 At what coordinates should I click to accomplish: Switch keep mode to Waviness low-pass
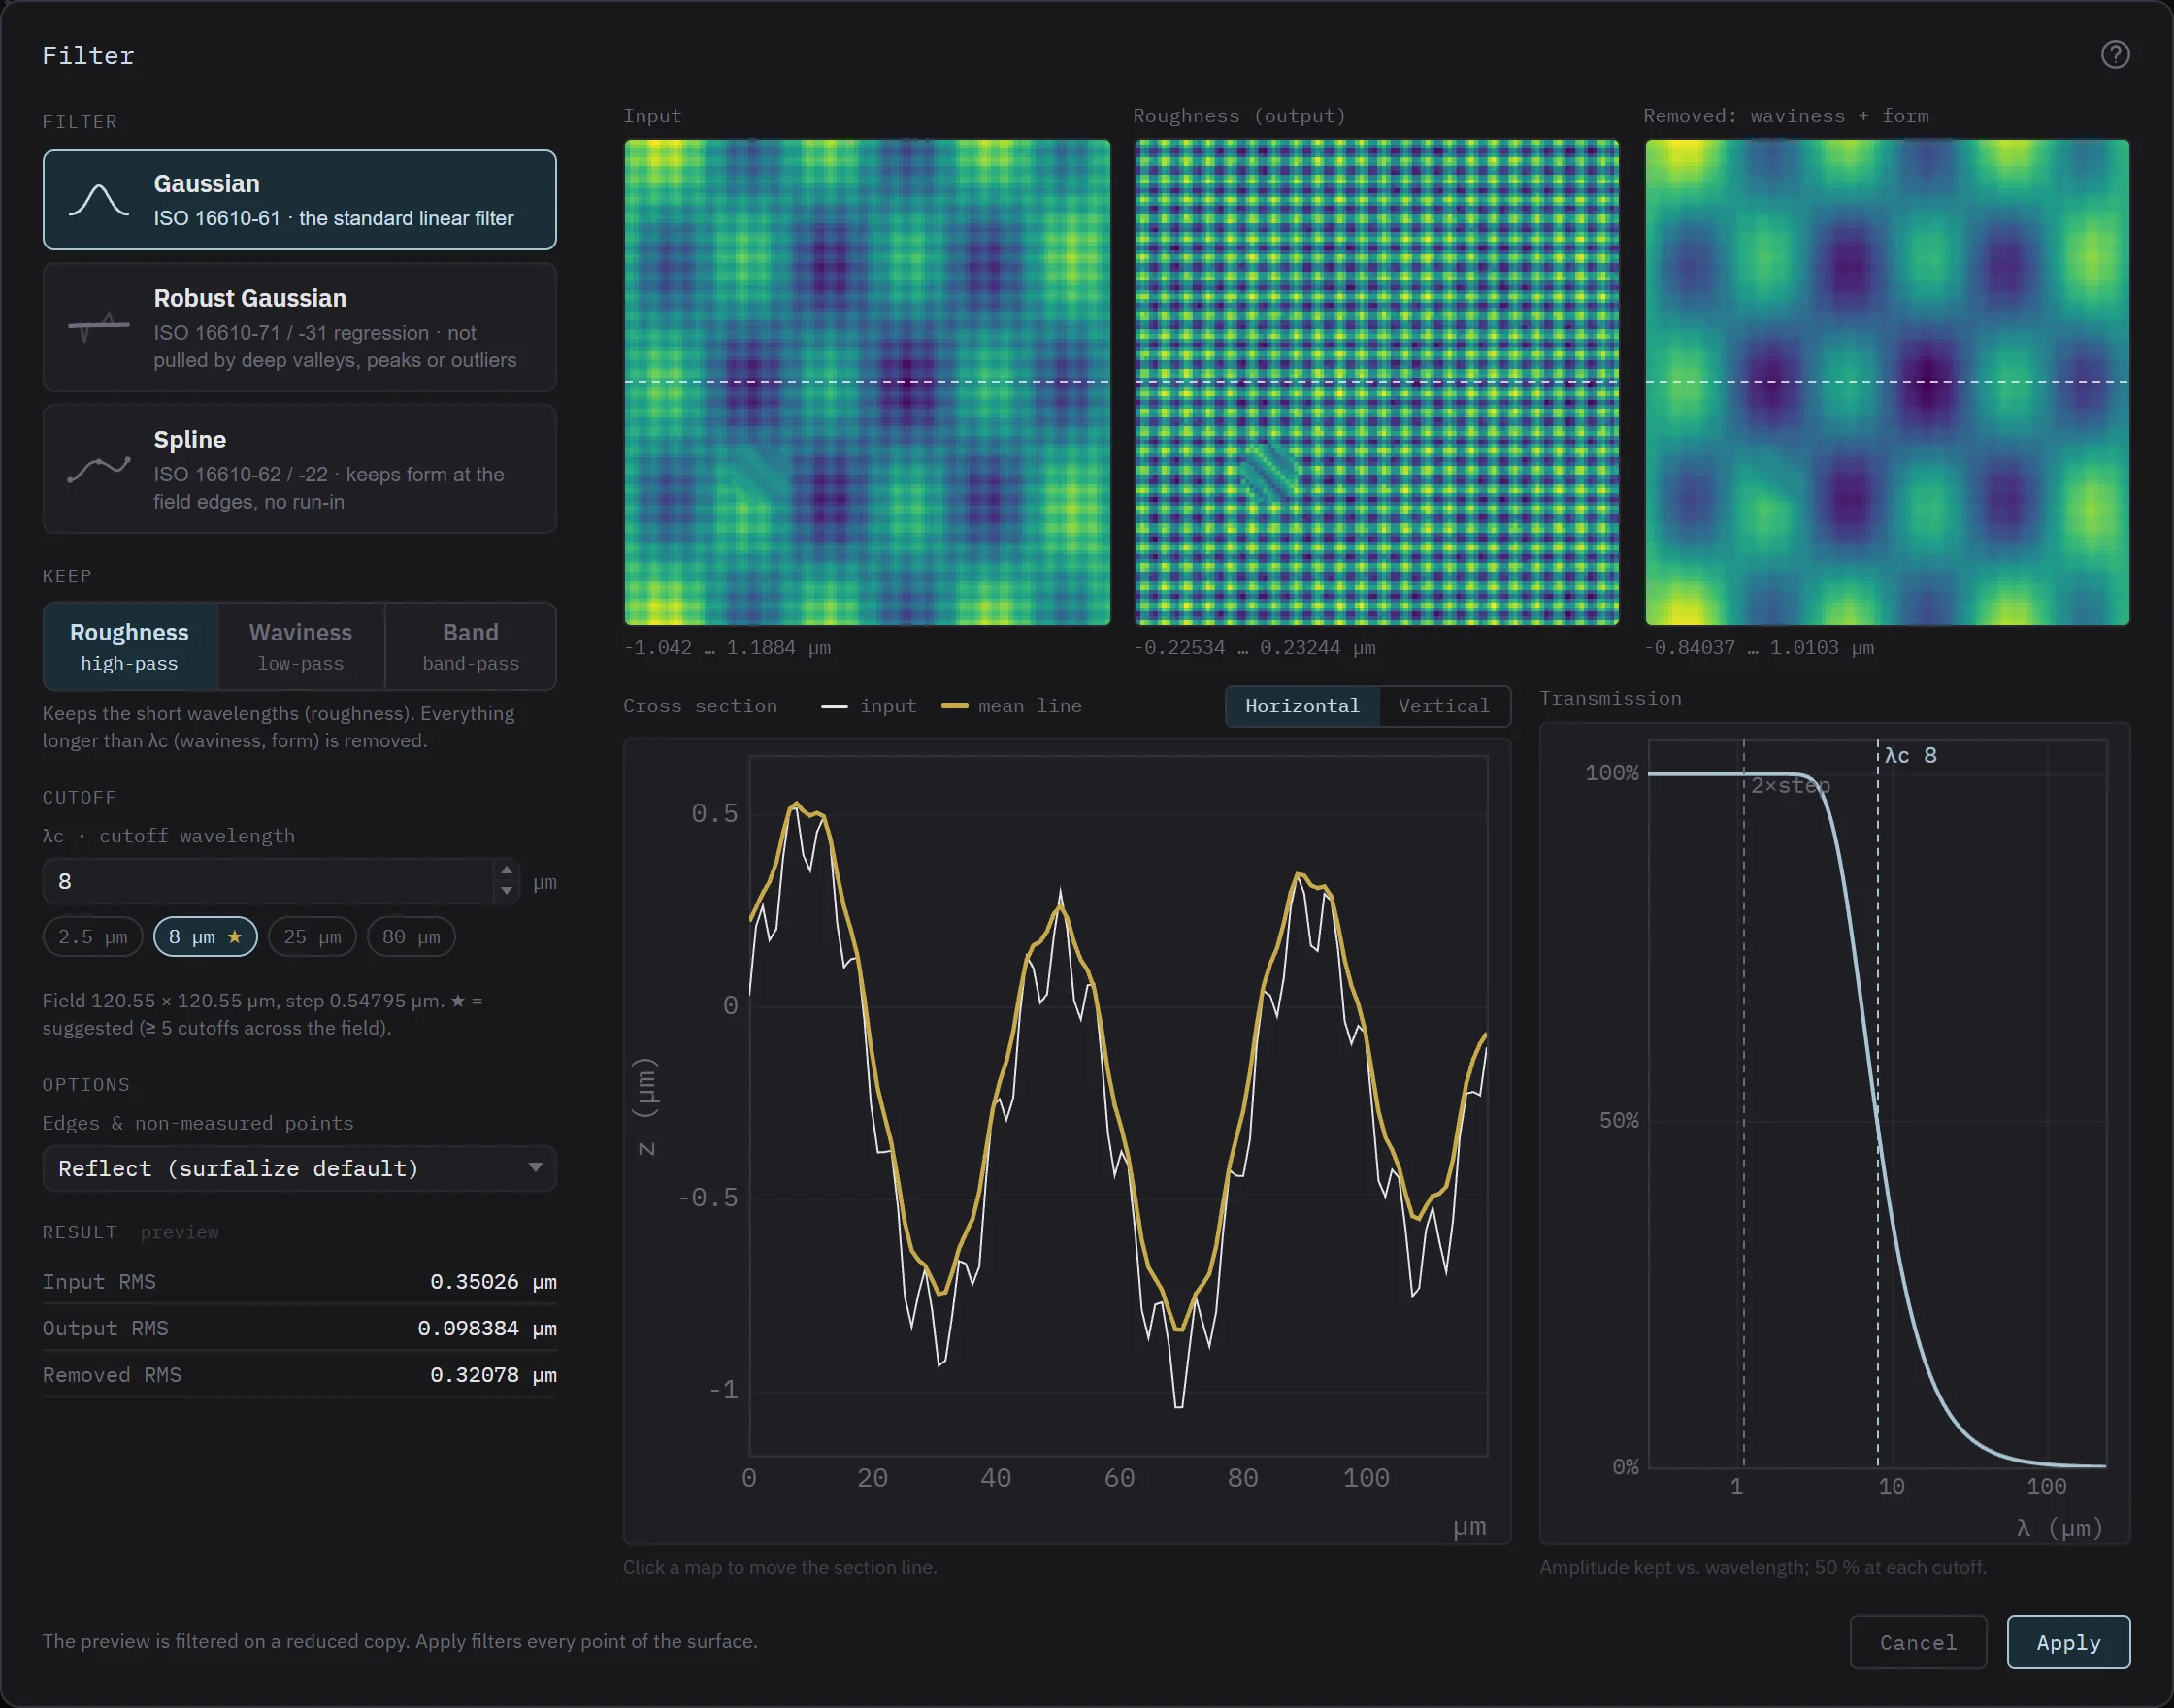(x=301, y=646)
